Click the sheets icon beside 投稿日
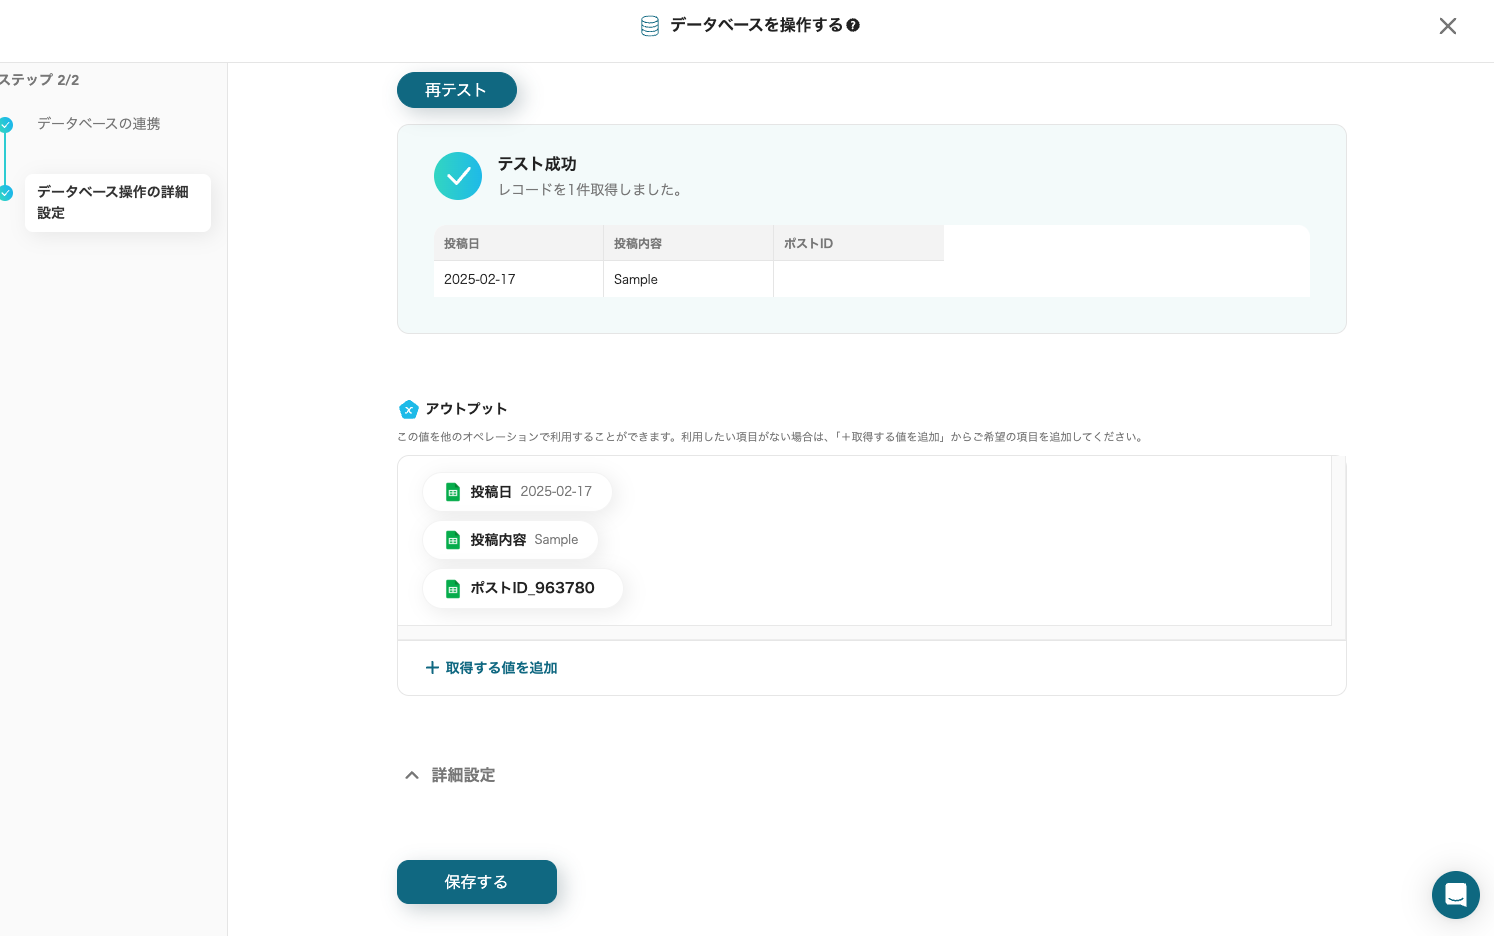Image resolution: width=1494 pixels, height=936 pixels. (453, 492)
